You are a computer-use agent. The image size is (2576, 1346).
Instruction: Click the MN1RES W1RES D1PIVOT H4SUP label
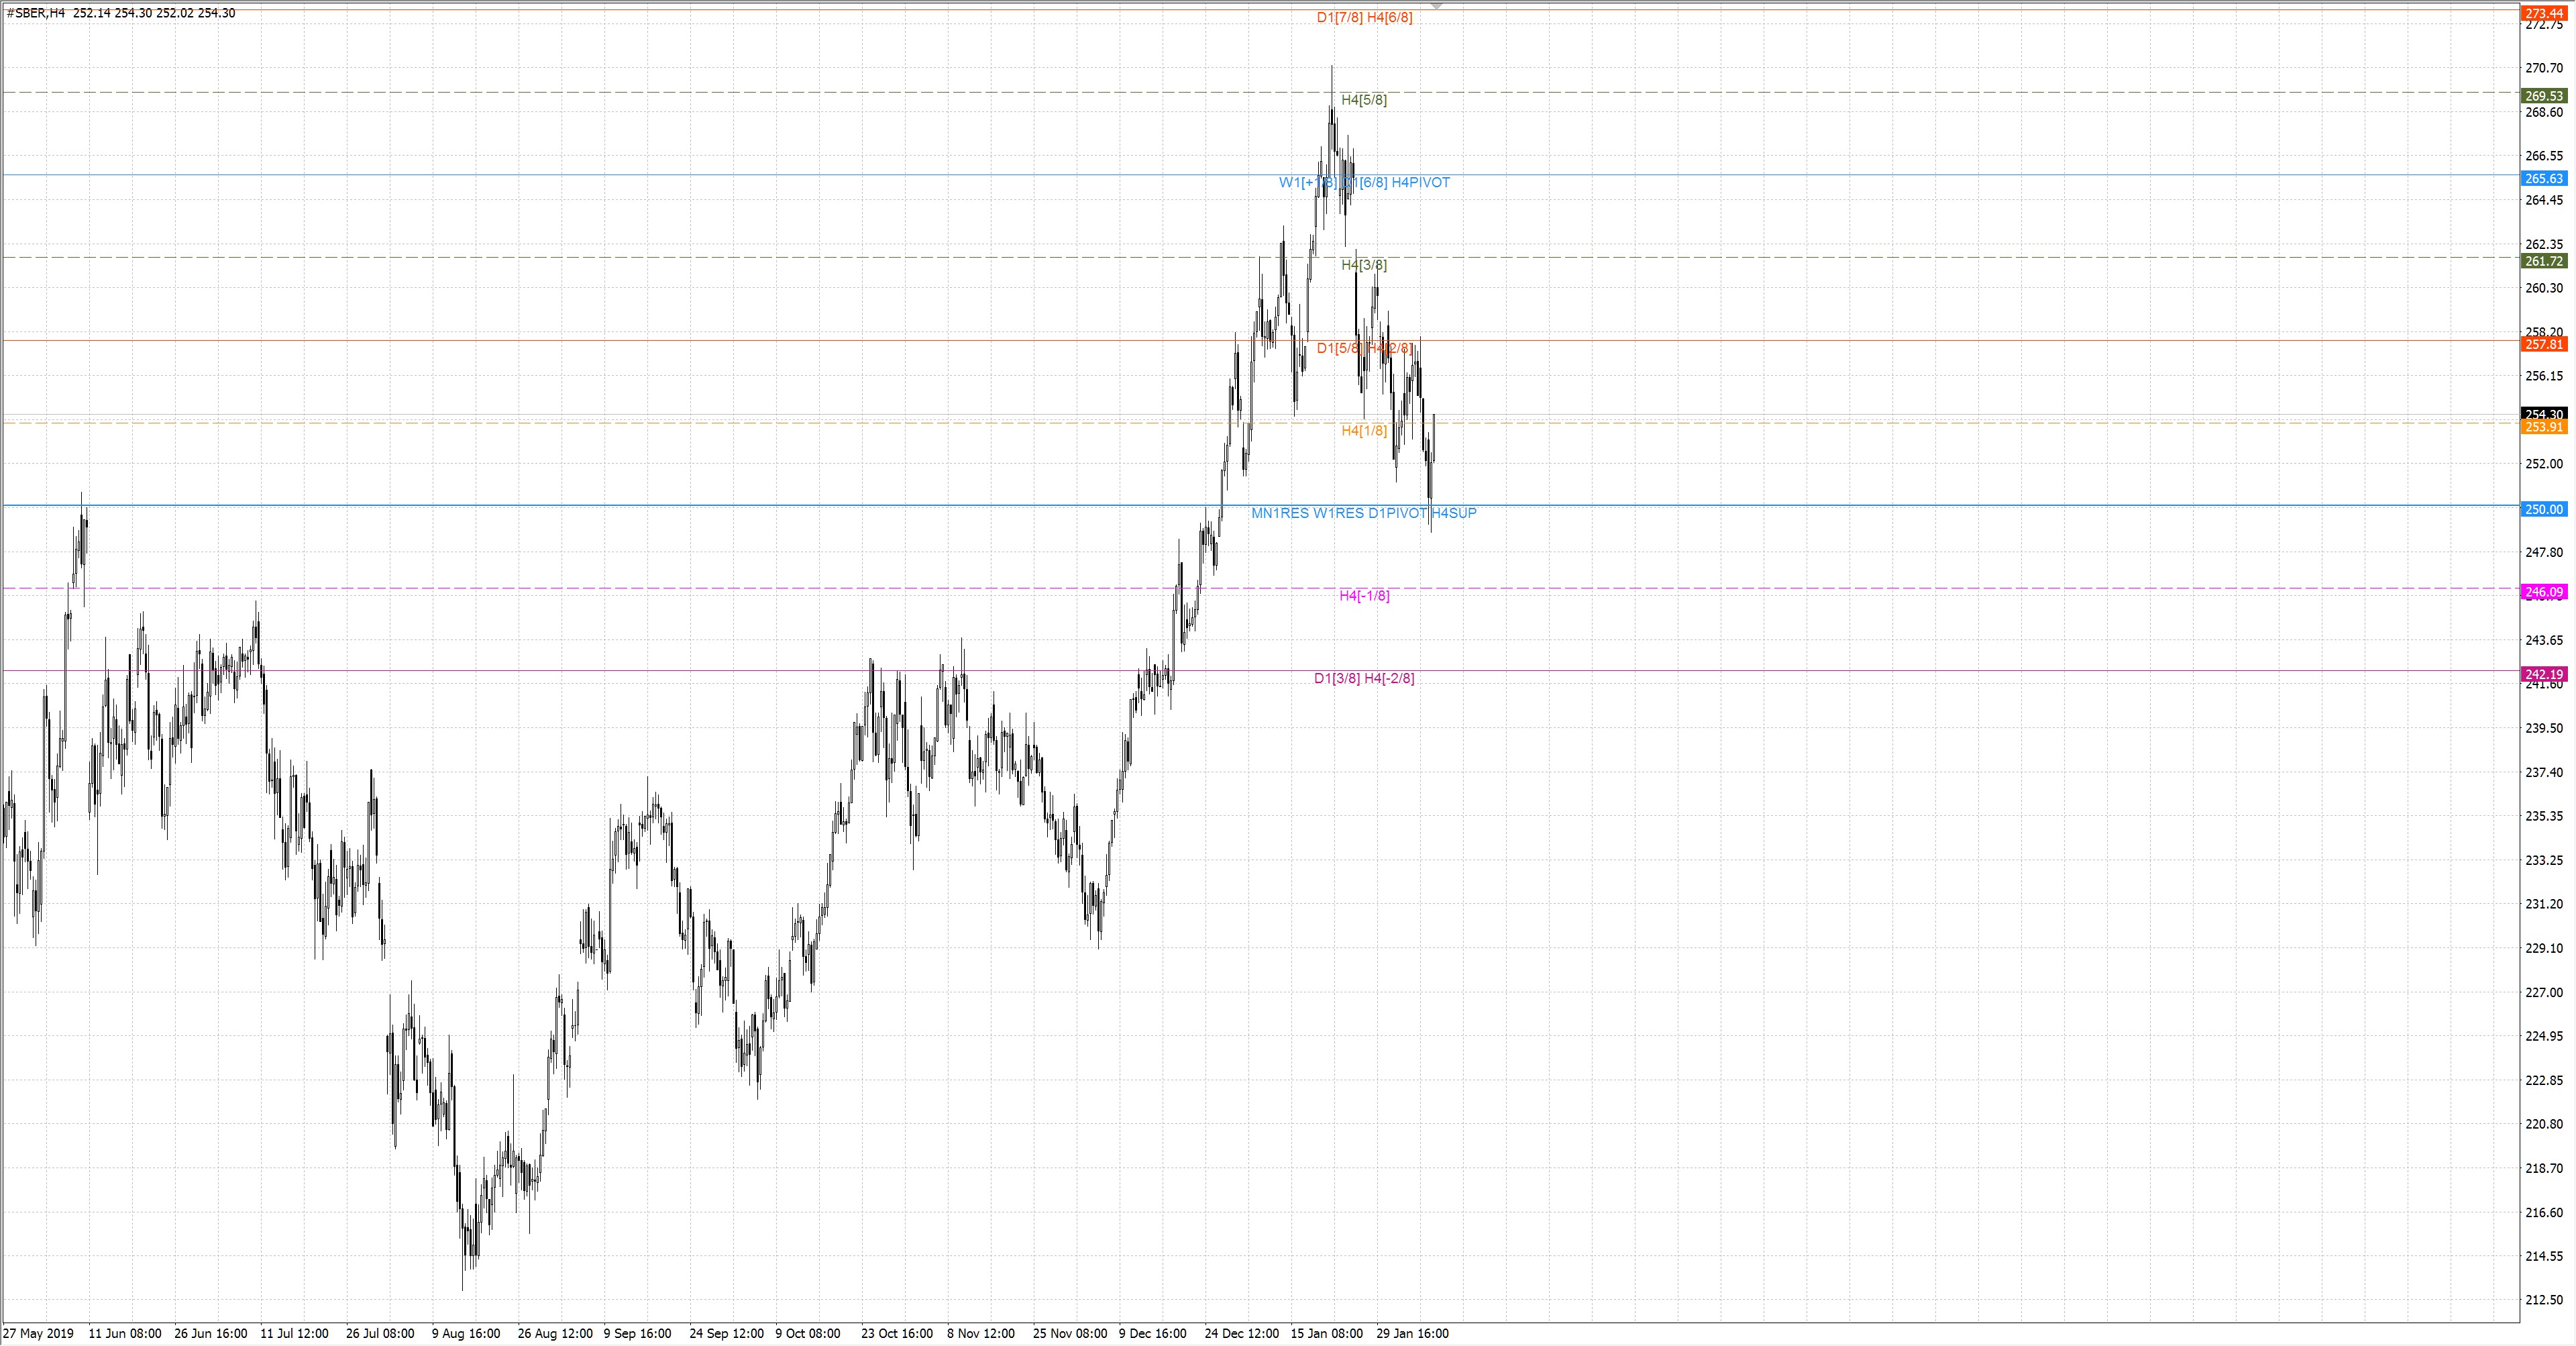point(1363,513)
